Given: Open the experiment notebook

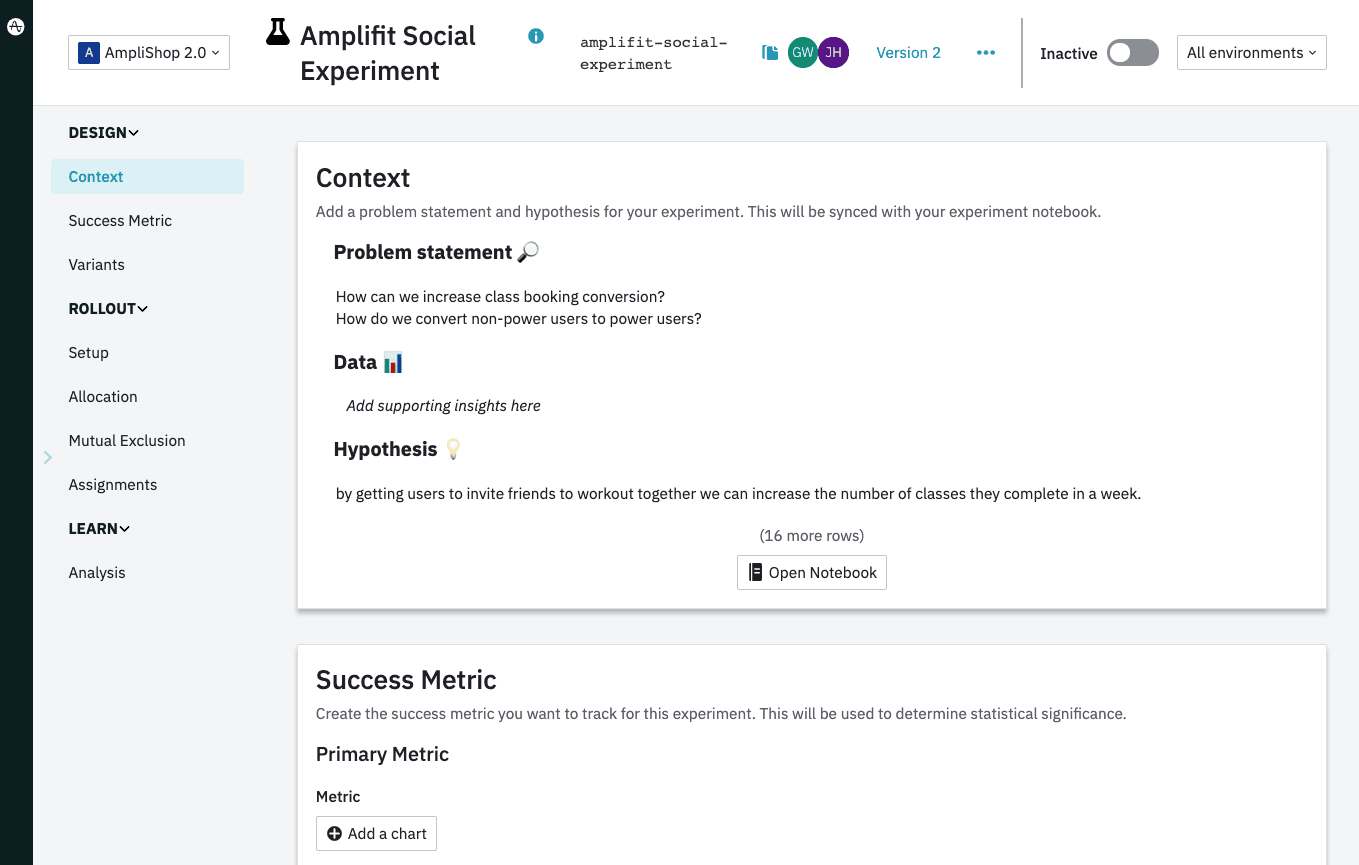Looking at the screenshot, I should (811, 572).
